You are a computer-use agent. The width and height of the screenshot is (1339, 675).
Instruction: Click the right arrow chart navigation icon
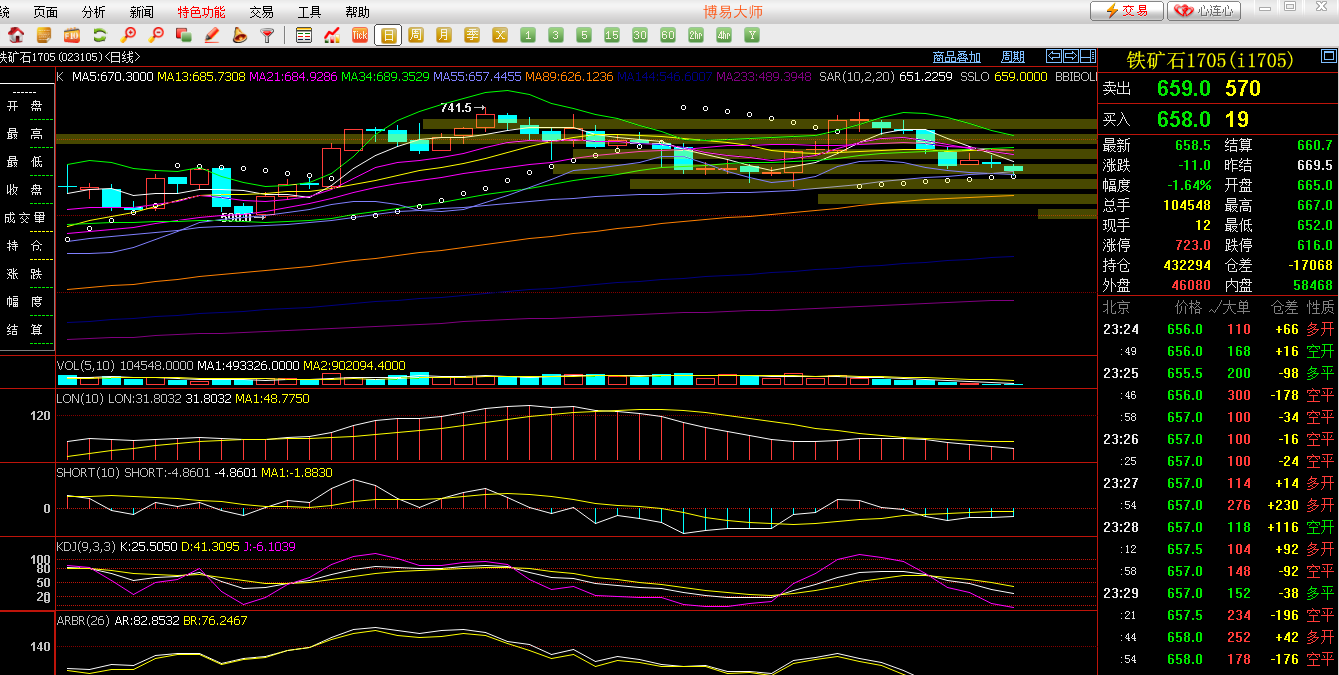1071,56
